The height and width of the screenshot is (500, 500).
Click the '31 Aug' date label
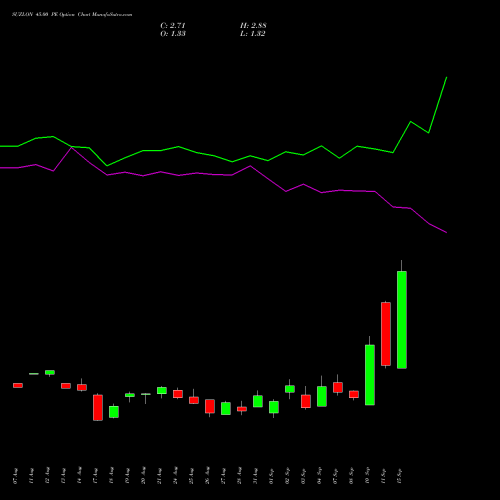point(255,476)
